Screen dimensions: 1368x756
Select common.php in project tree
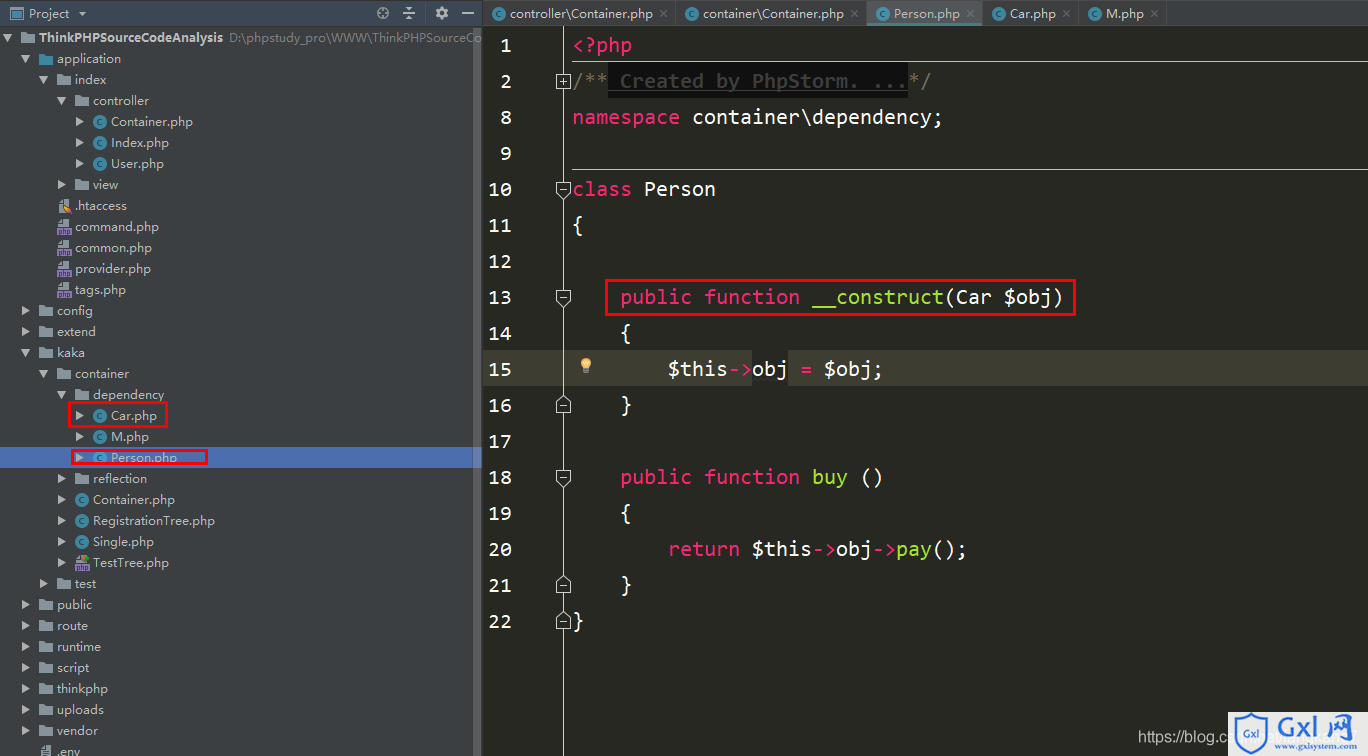pyautogui.click(x=114, y=248)
